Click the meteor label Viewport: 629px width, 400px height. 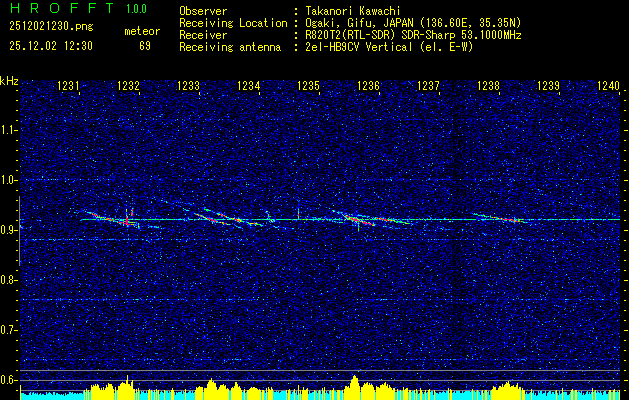(x=142, y=31)
